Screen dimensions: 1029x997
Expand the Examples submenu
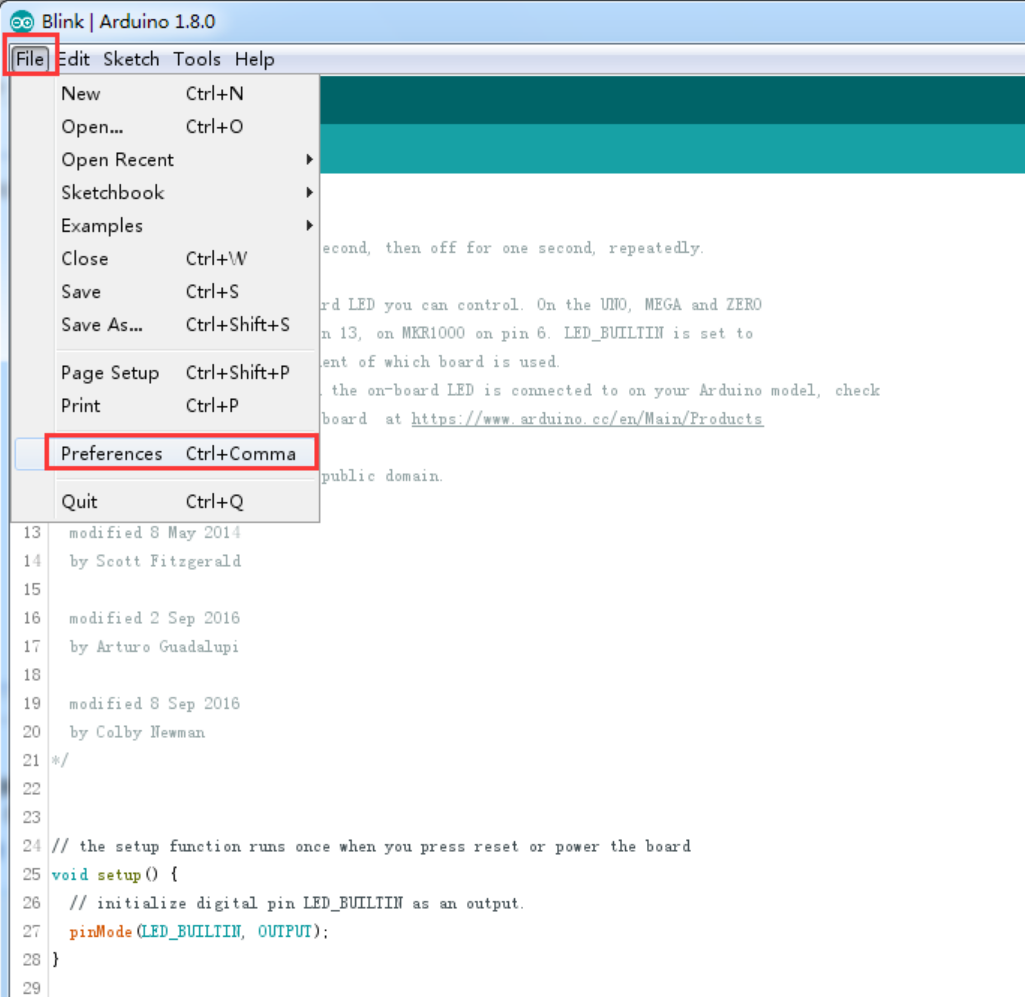pyautogui.click(x=165, y=226)
